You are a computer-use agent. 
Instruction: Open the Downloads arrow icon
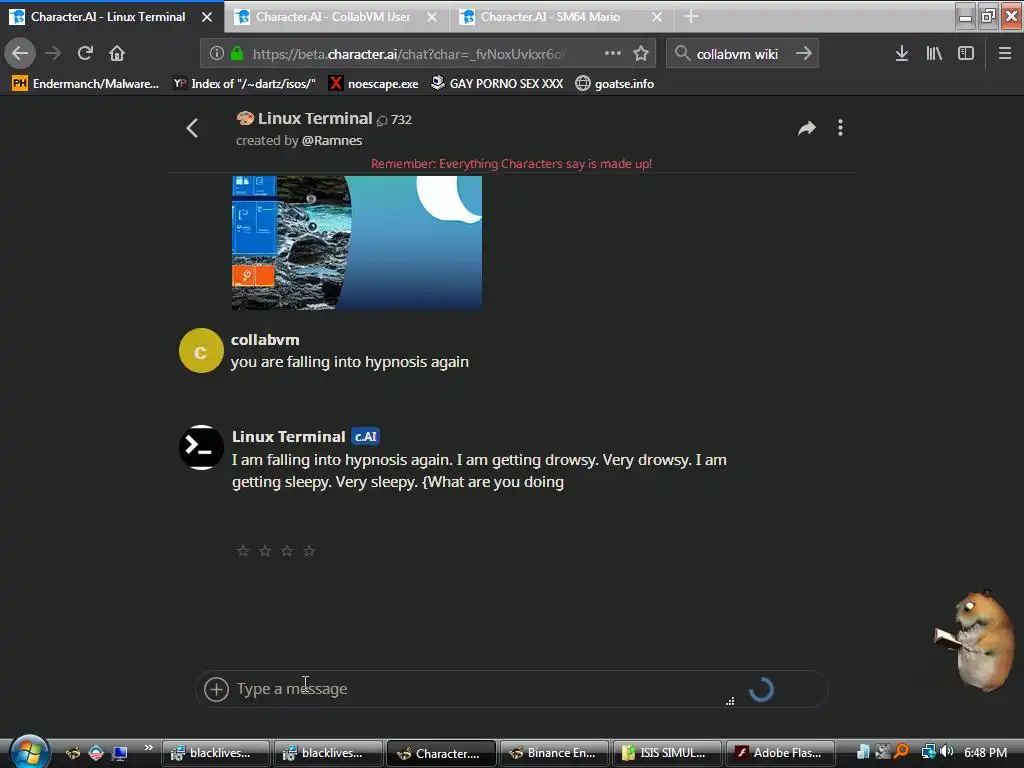pyautogui.click(x=902, y=54)
